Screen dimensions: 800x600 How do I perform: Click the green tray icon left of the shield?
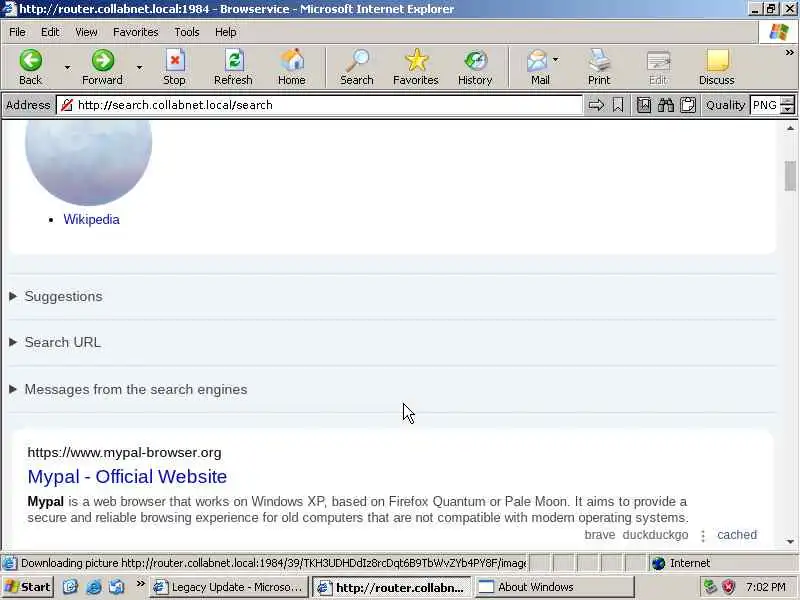point(710,587)
